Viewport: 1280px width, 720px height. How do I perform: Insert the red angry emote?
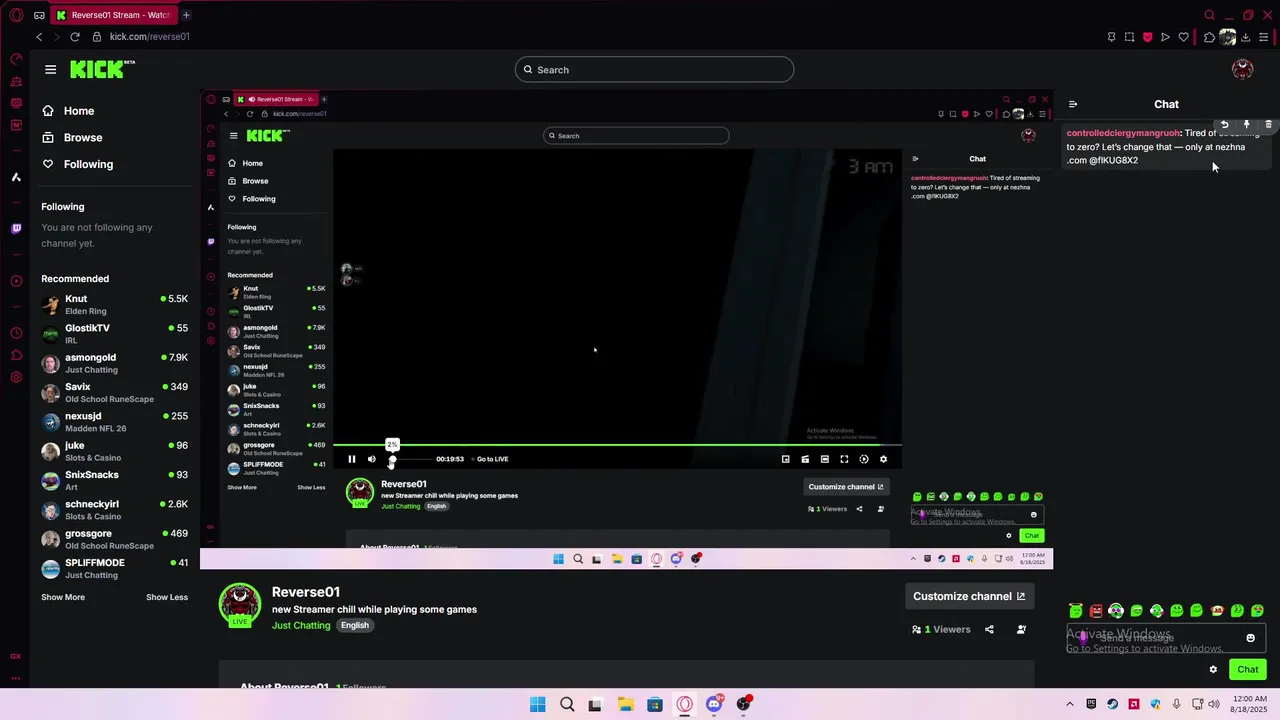click(1096, 610)
